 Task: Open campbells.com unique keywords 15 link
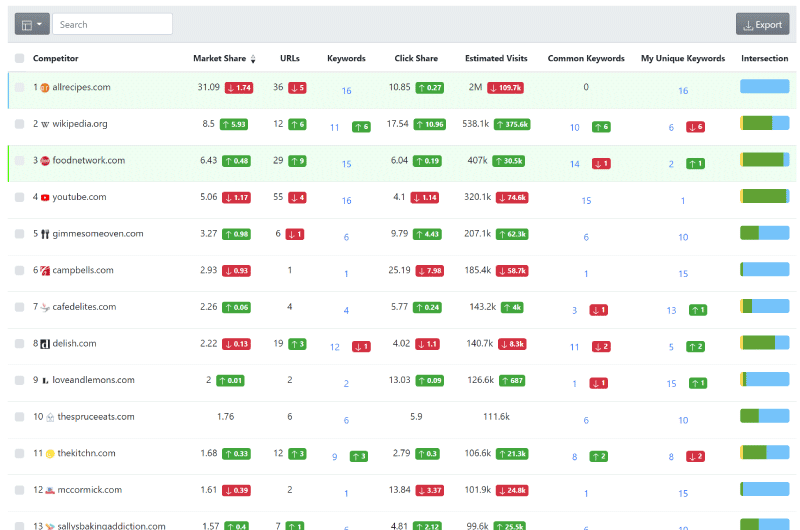683,274
